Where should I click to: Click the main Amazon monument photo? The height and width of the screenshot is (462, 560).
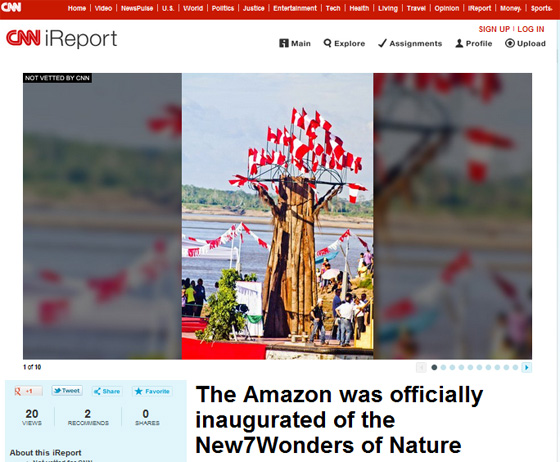tap(278, 216)
